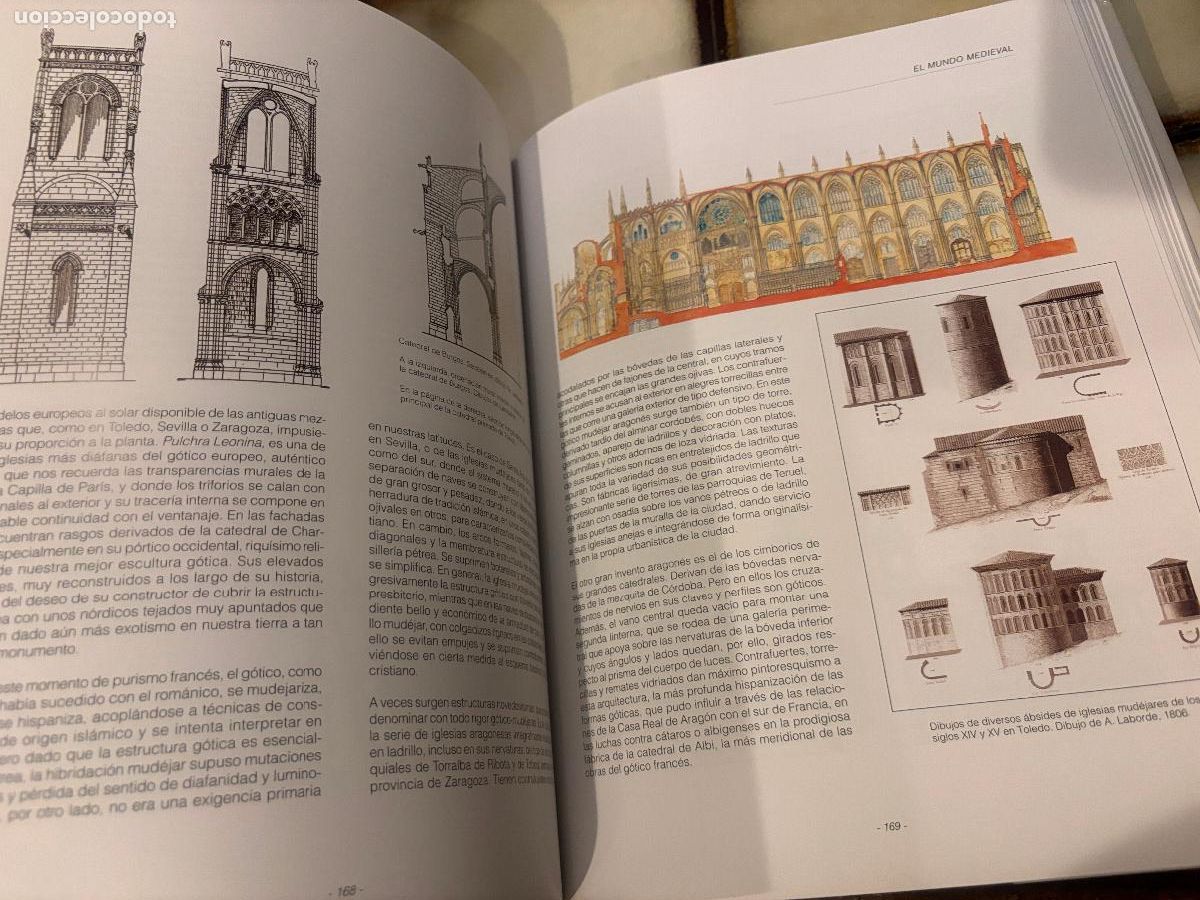Click 'pórtico occidental' in the left page
This screenshot has height=900, width=1200.
pos(183,546)
